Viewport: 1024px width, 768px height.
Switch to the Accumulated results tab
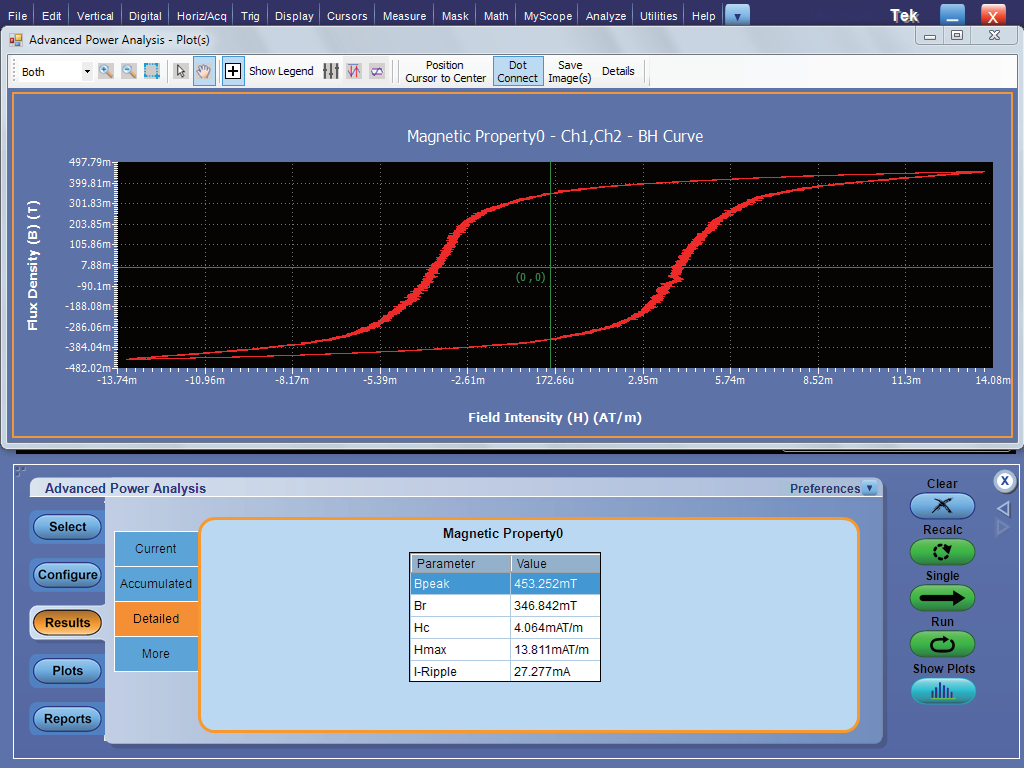coord(156,584)
